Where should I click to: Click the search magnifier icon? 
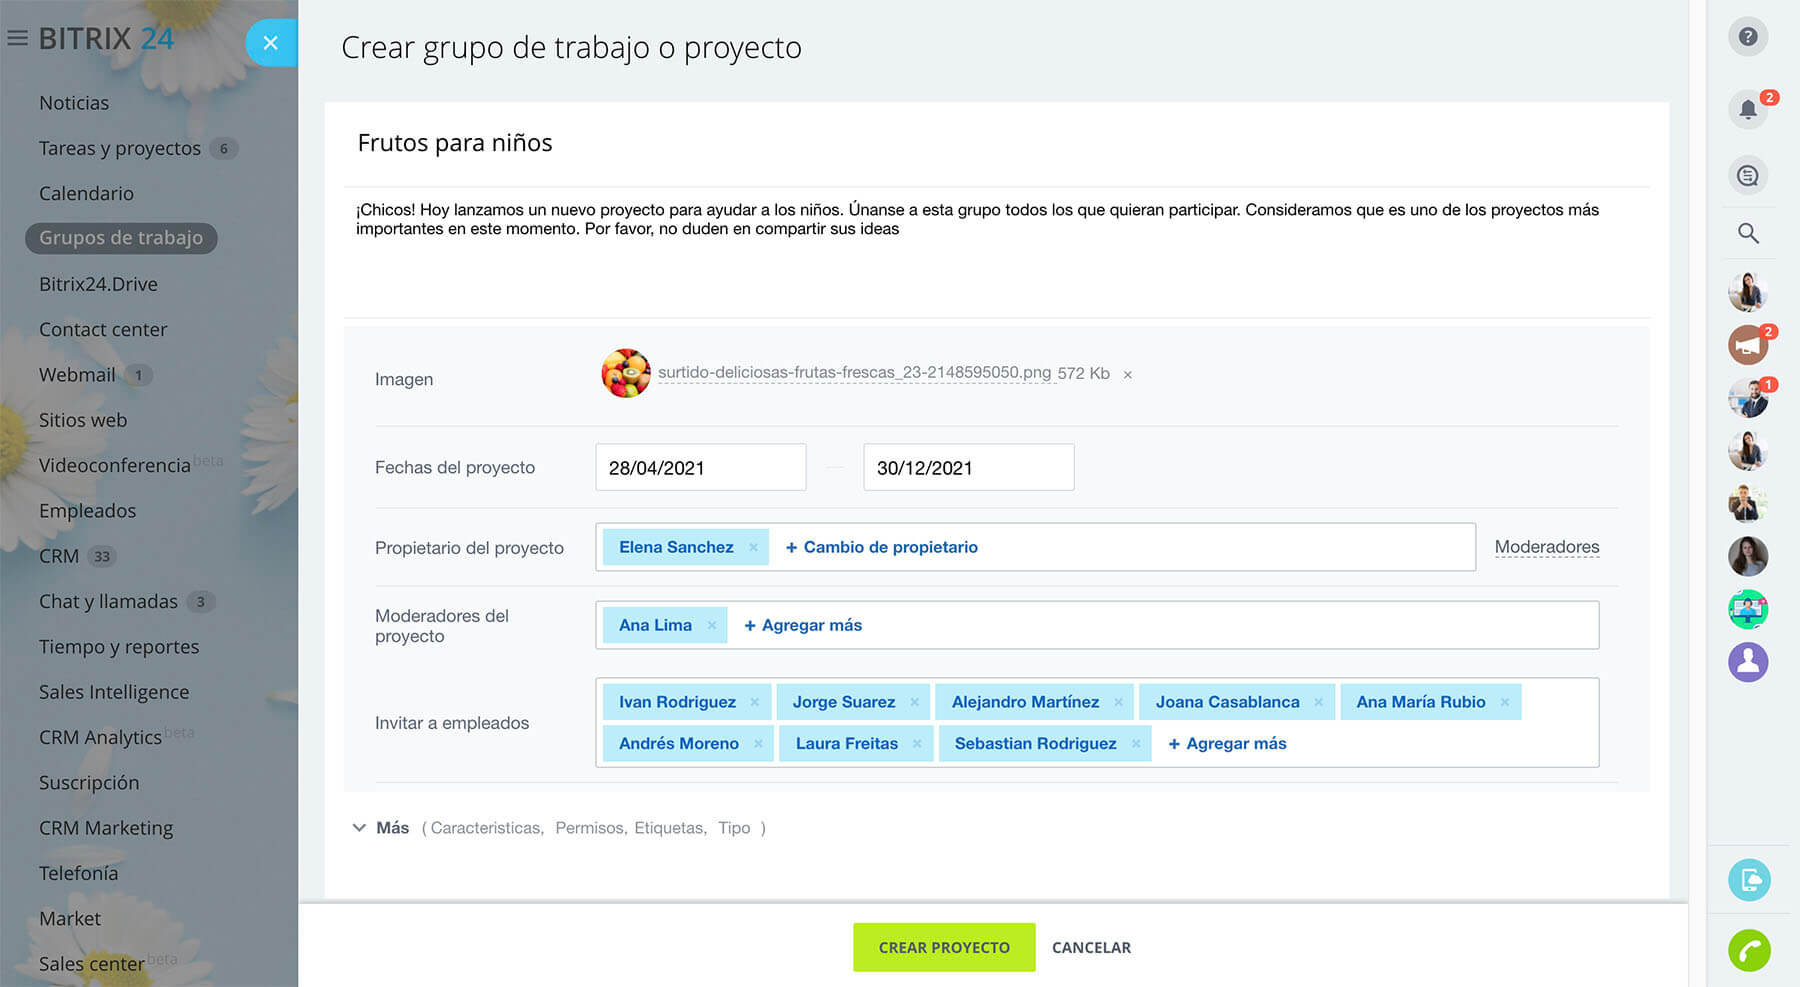tap(1747, 233)
